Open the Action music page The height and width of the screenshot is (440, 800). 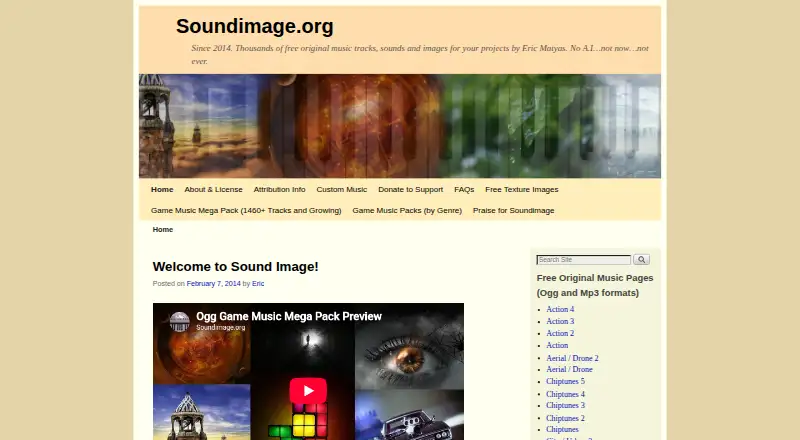click(x=557, y=346)
